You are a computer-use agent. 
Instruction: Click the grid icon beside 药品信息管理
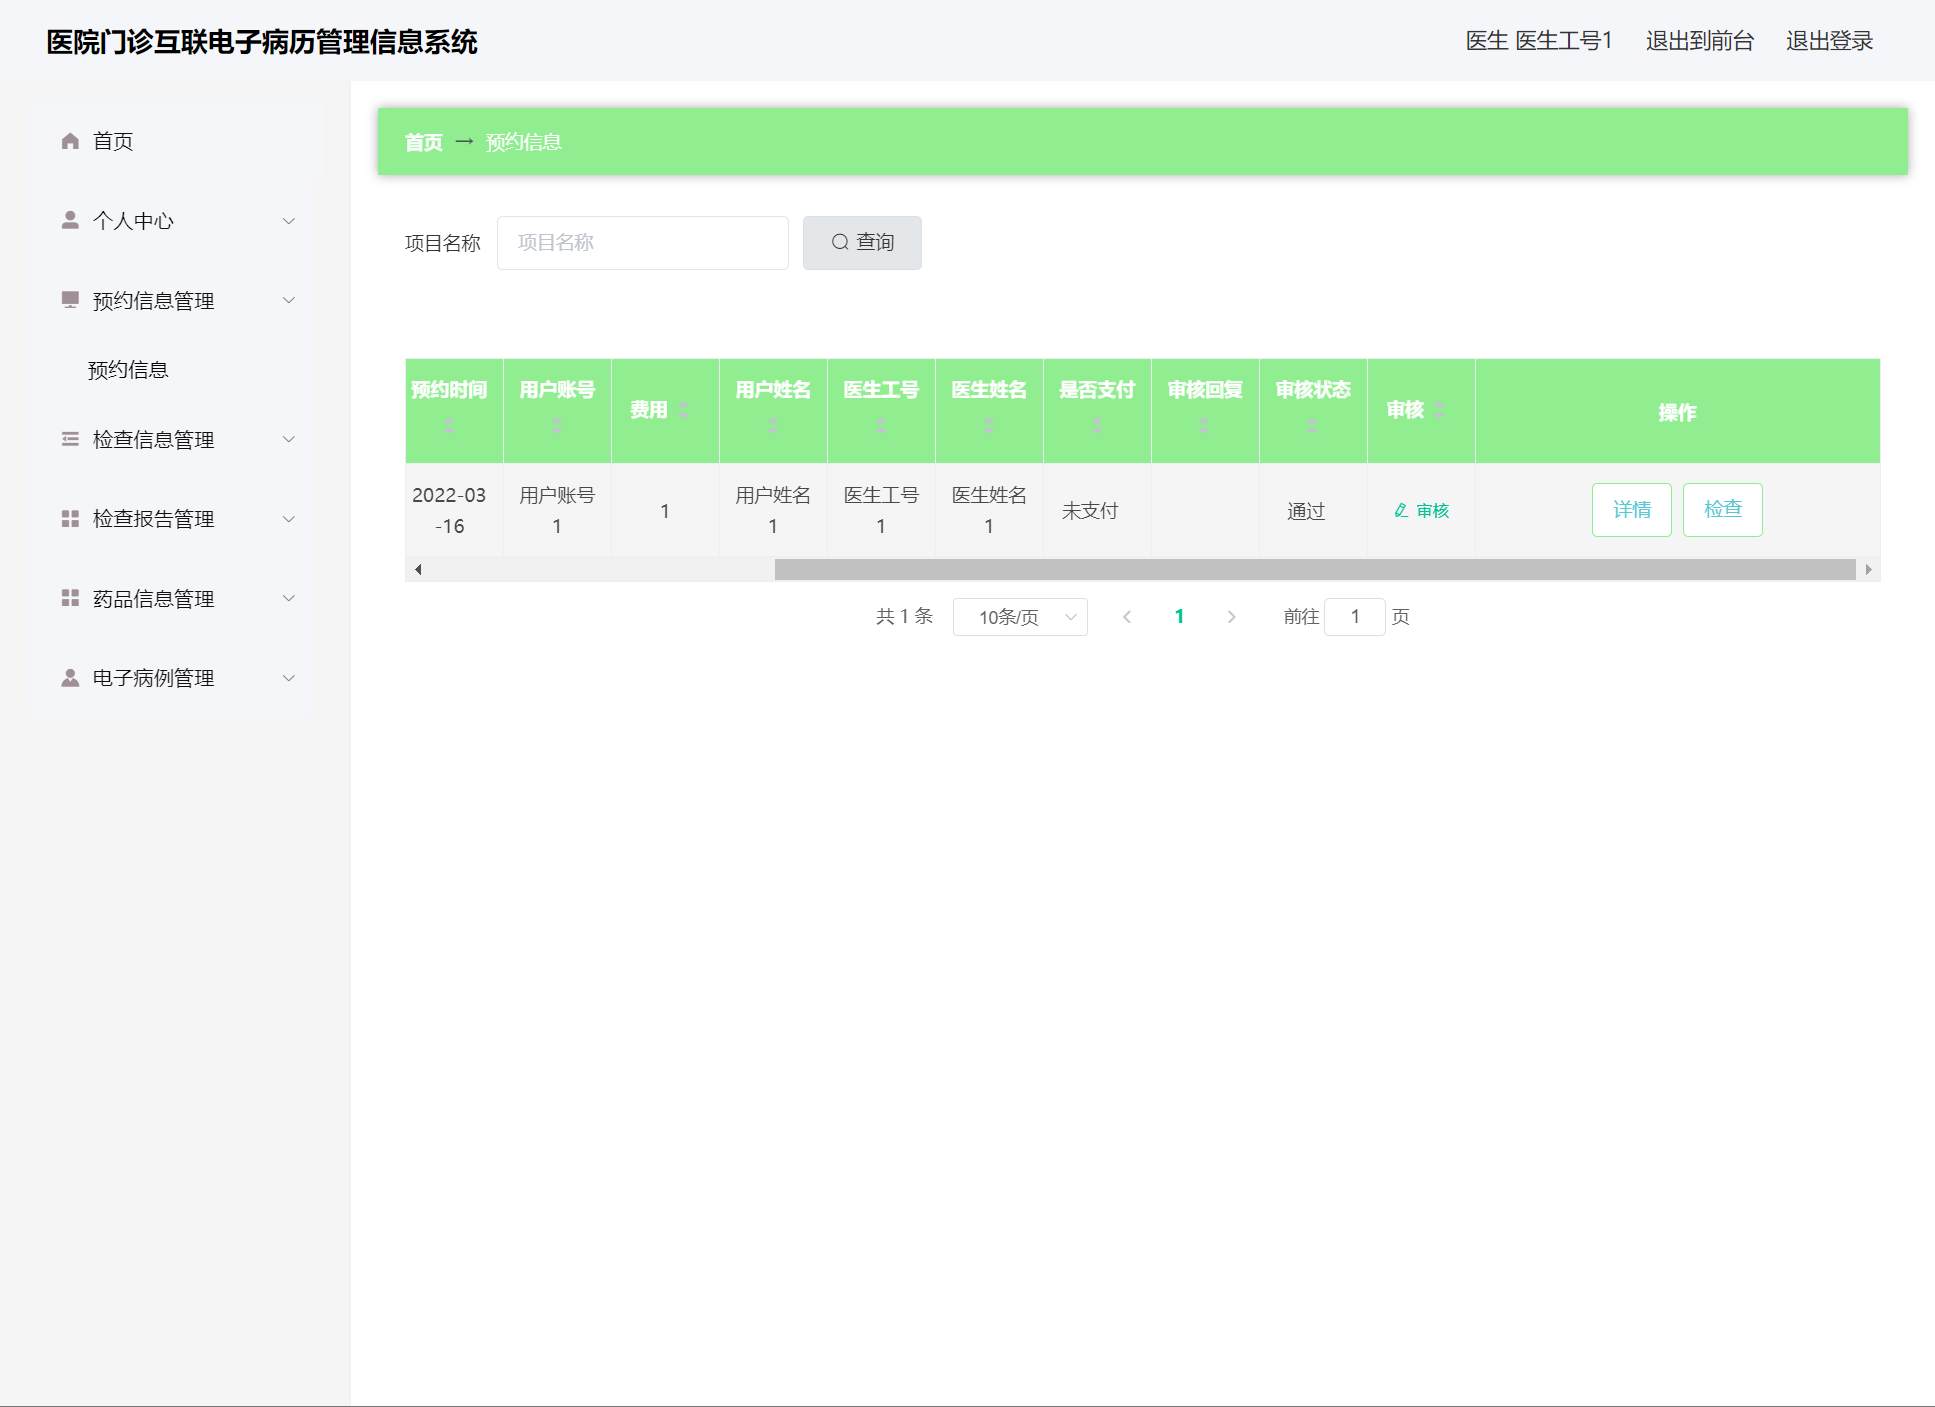[70, 598]
